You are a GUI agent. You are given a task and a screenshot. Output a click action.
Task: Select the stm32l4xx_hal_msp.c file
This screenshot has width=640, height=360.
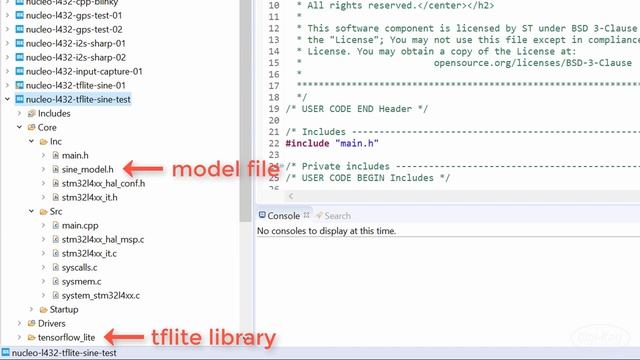[103, 240]
